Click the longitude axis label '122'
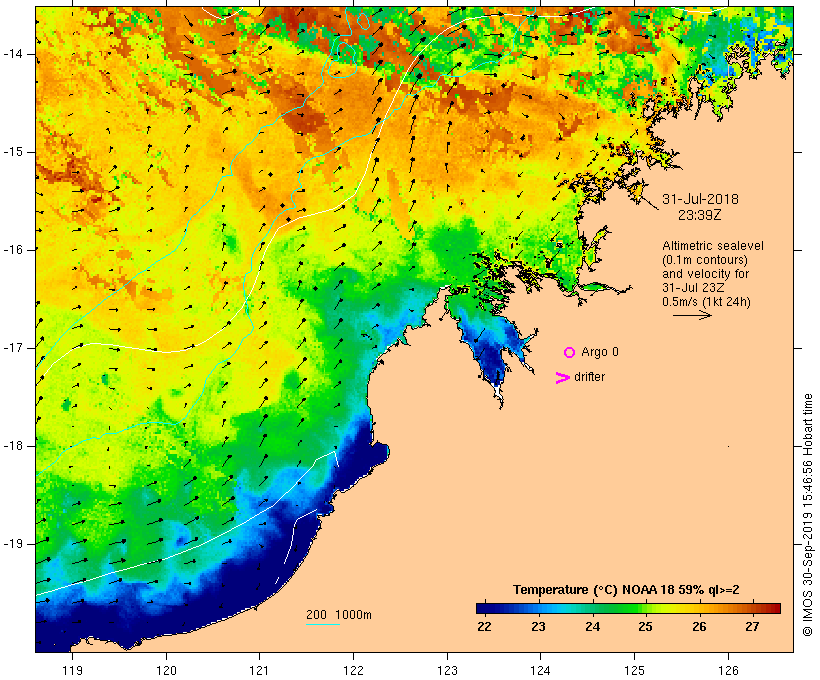The width and height of the screenshot is (820, 680). pos(354,670)
